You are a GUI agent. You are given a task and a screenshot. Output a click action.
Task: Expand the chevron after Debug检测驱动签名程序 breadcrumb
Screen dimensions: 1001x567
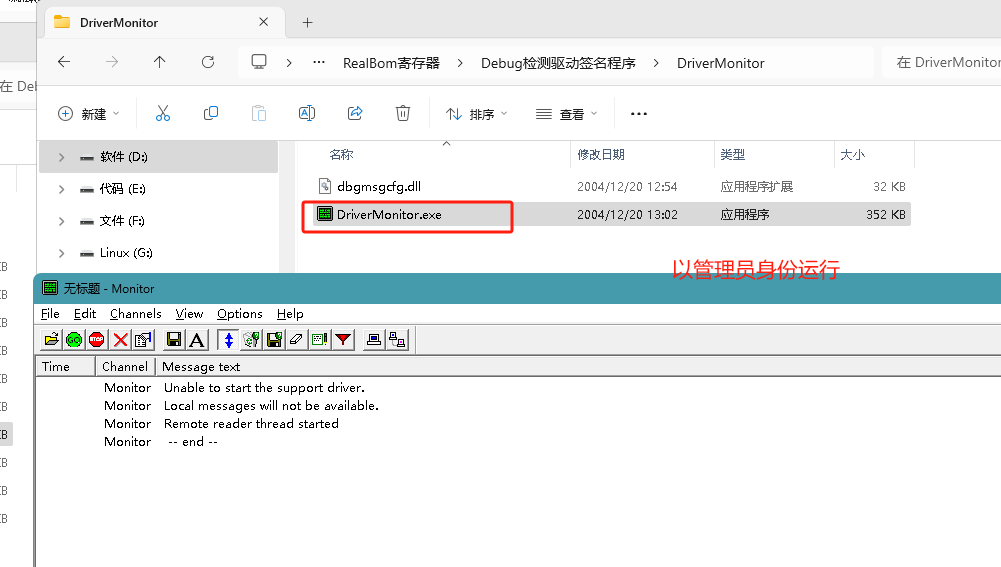click(x=656, y=63)
